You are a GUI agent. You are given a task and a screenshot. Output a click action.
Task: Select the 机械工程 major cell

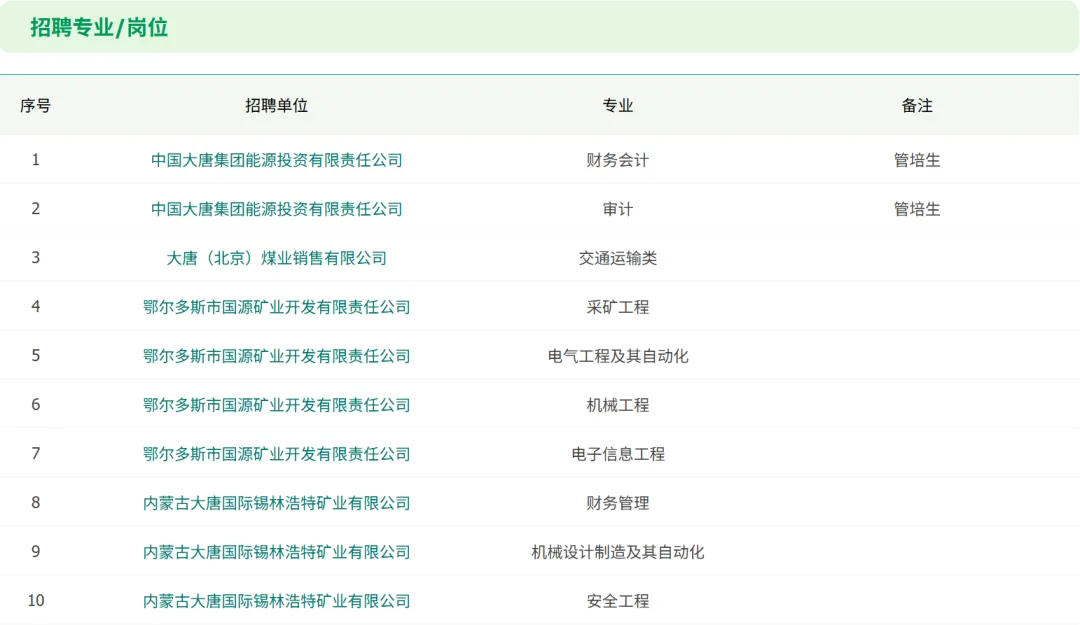618,404
